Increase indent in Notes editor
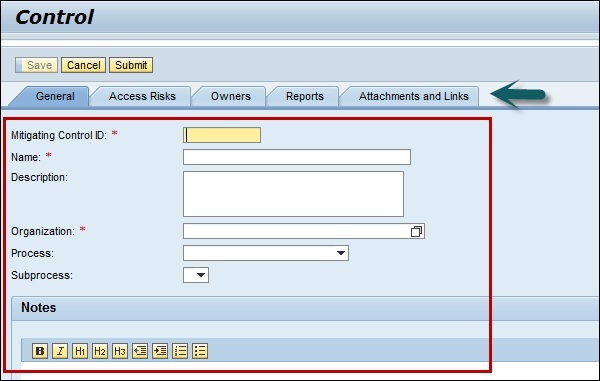The image size is (600, 381). (x=160, y=351)
